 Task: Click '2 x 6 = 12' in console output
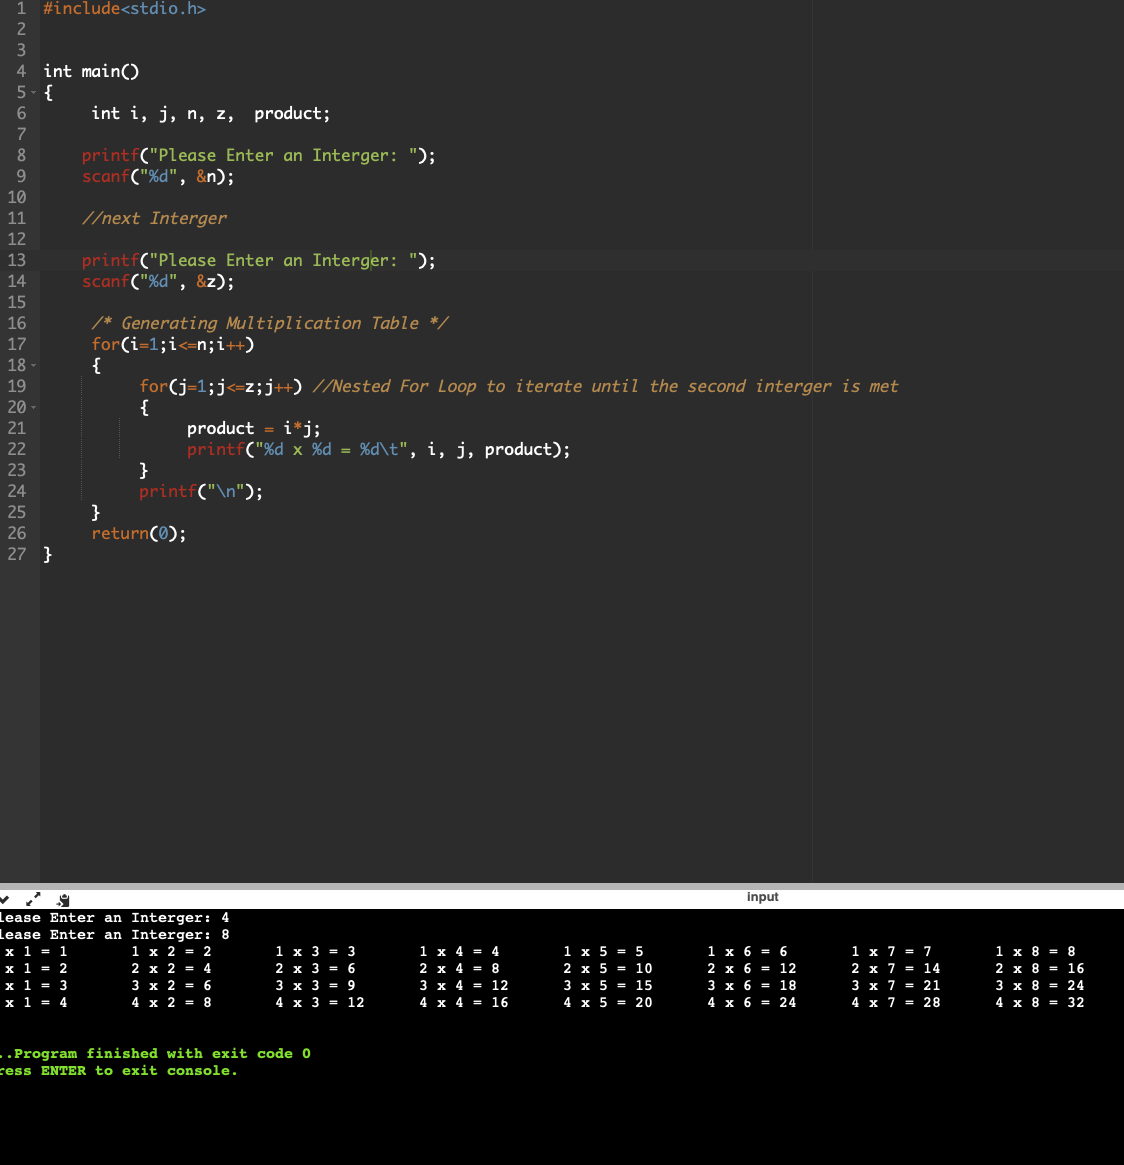pyautogui.click(x=752, y=969)
